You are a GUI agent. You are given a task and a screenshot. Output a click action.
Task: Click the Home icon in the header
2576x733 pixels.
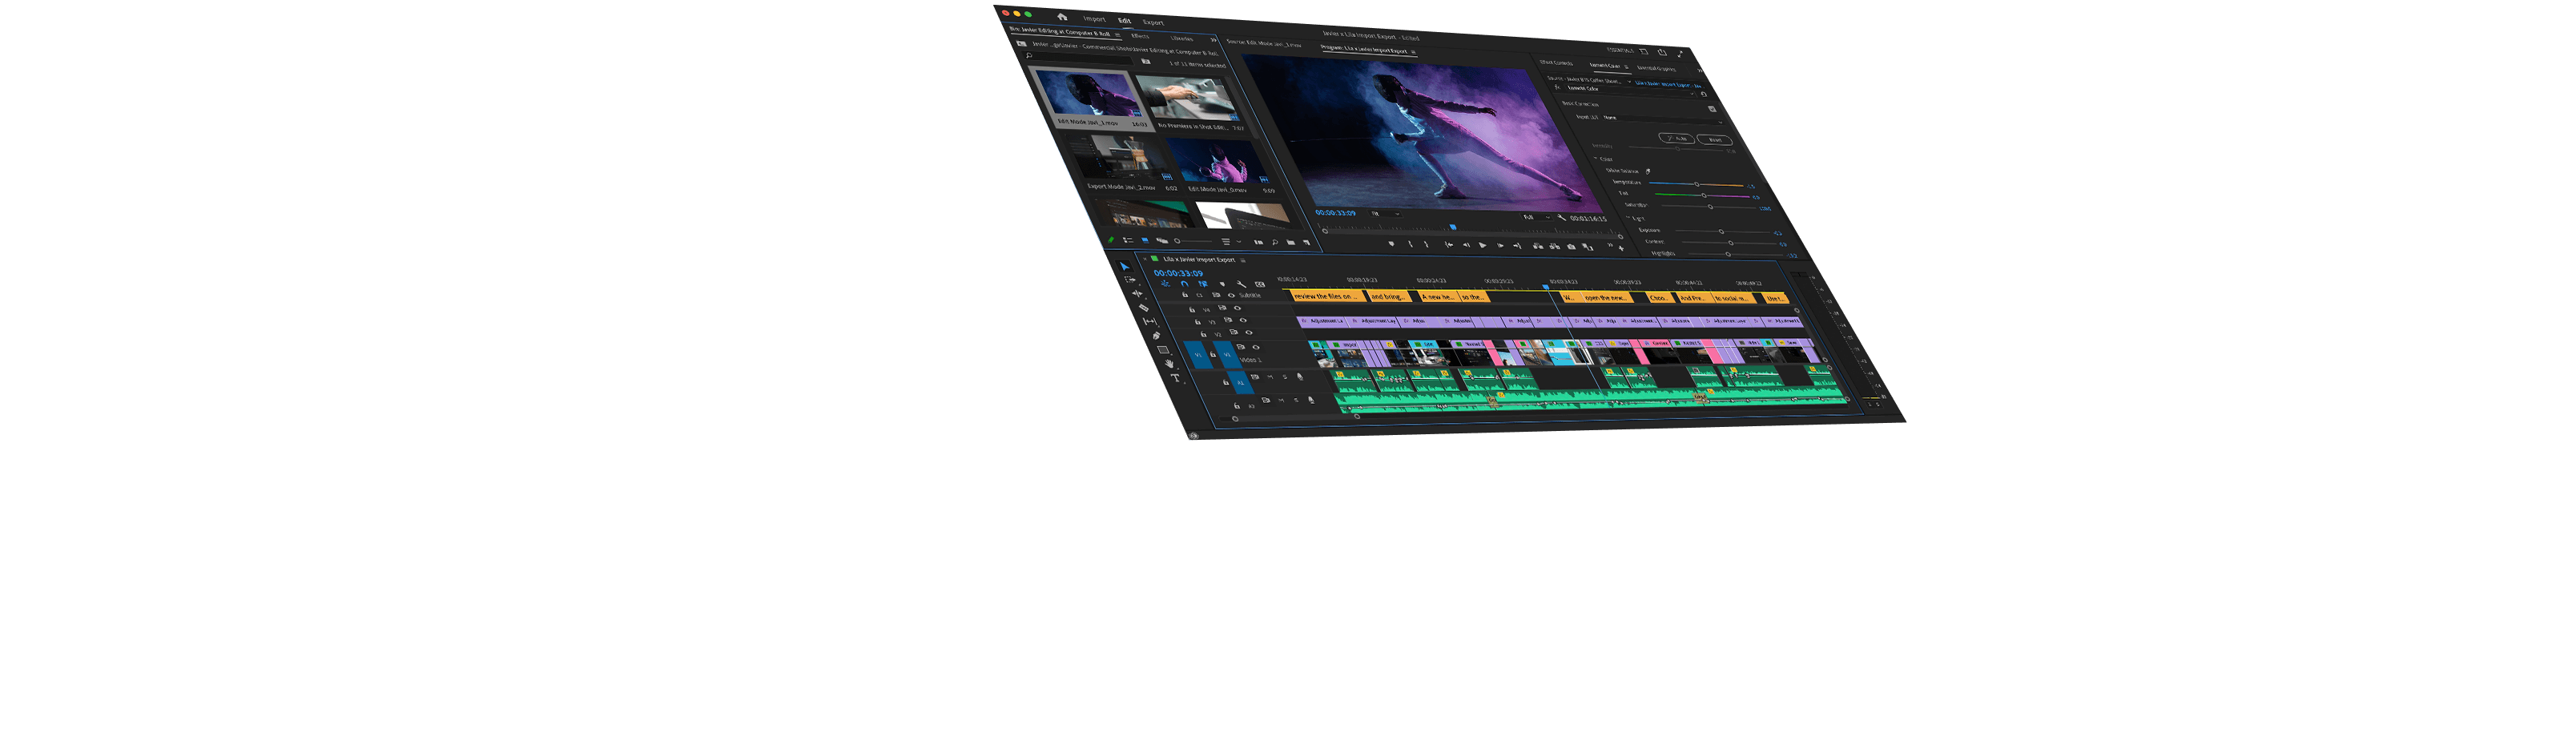pos(1062,17)
